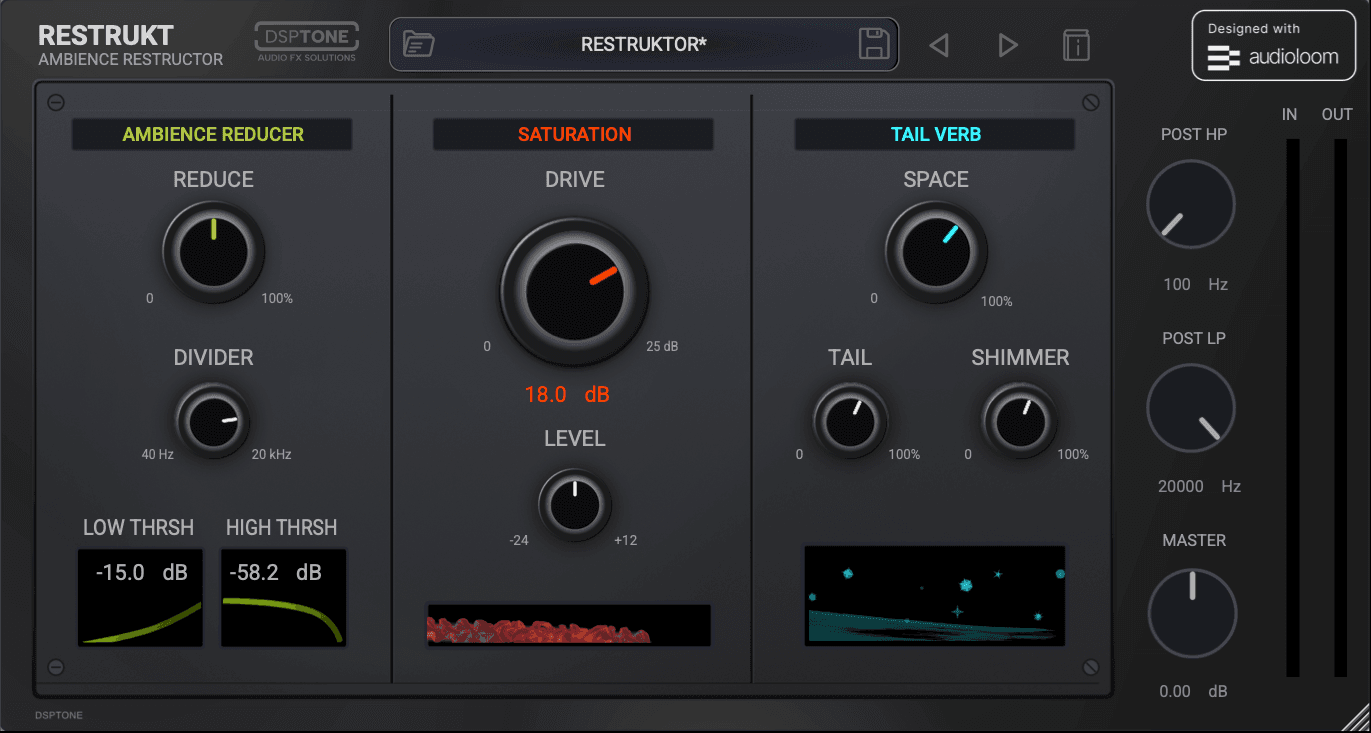
Task: Click the MASTER 0.00 dB value
Action: pos(1193,691)
